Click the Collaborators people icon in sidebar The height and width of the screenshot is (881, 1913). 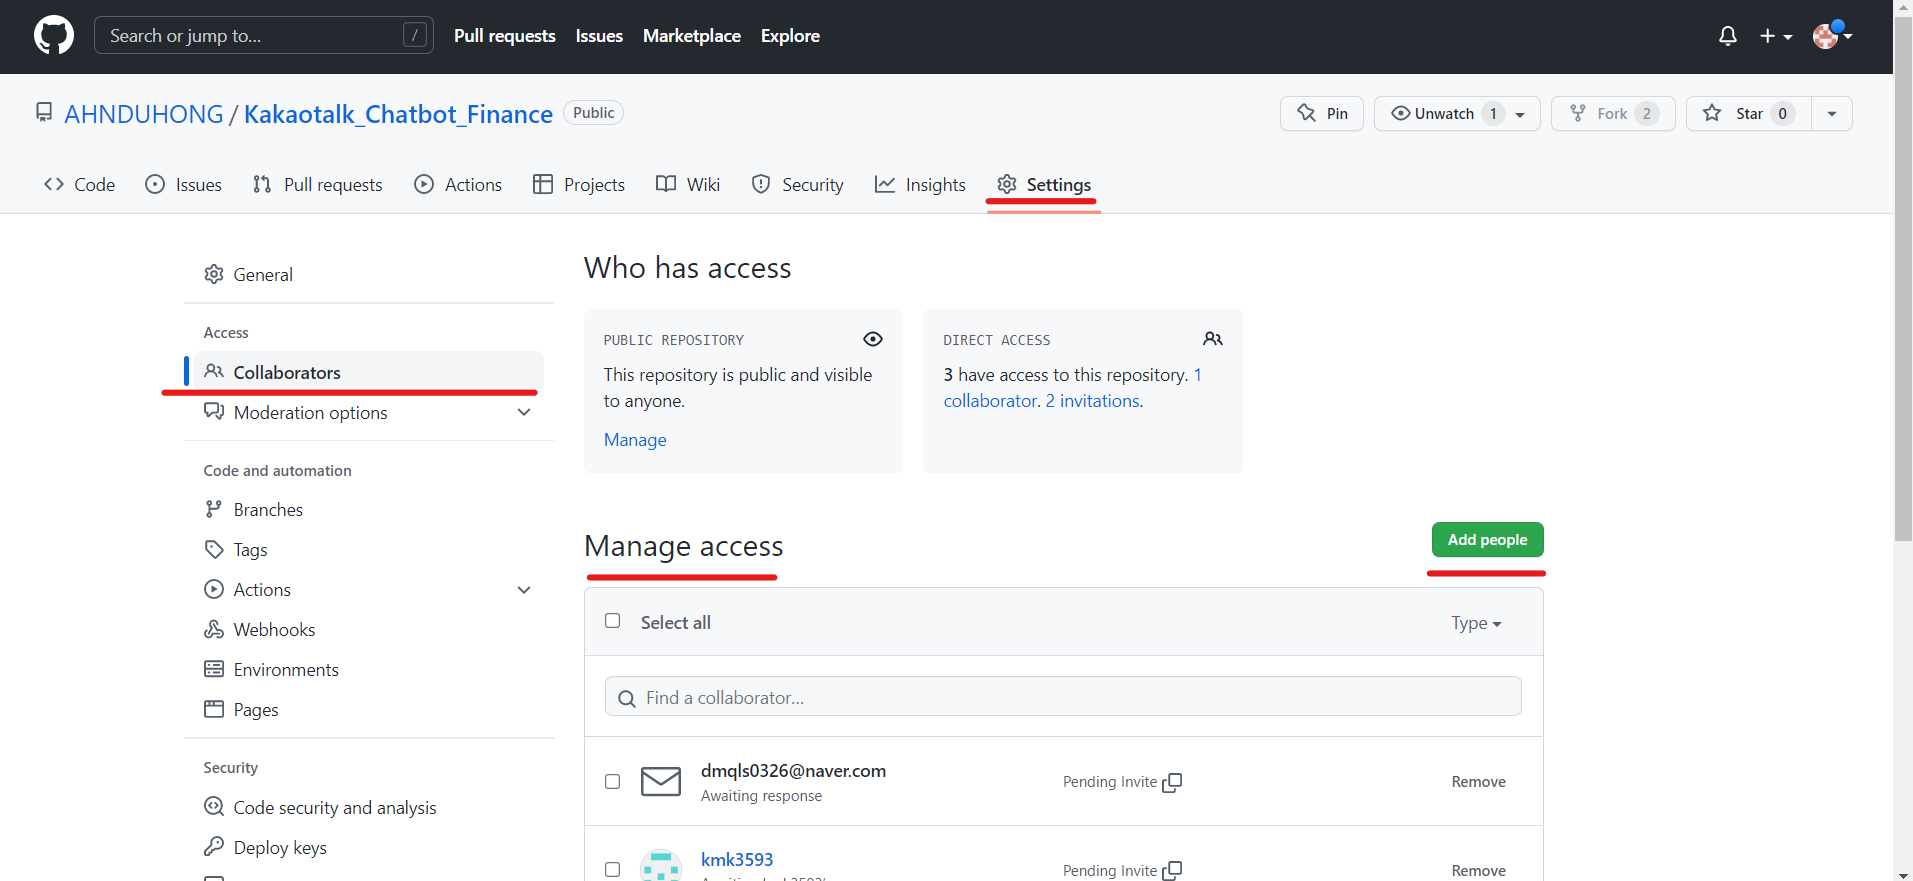pos(214,371)
